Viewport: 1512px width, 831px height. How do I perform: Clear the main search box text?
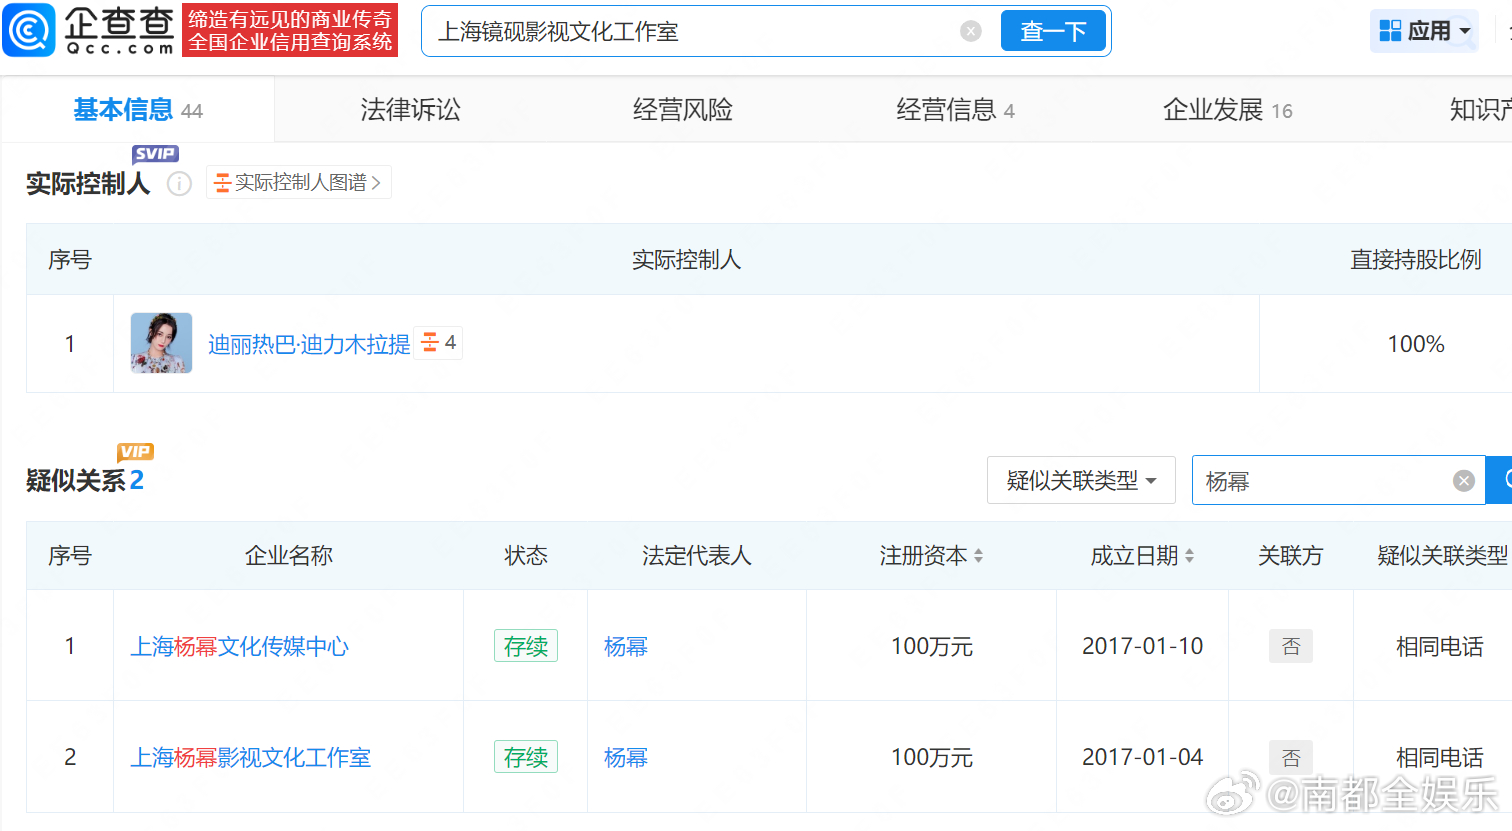click(970, 32)
